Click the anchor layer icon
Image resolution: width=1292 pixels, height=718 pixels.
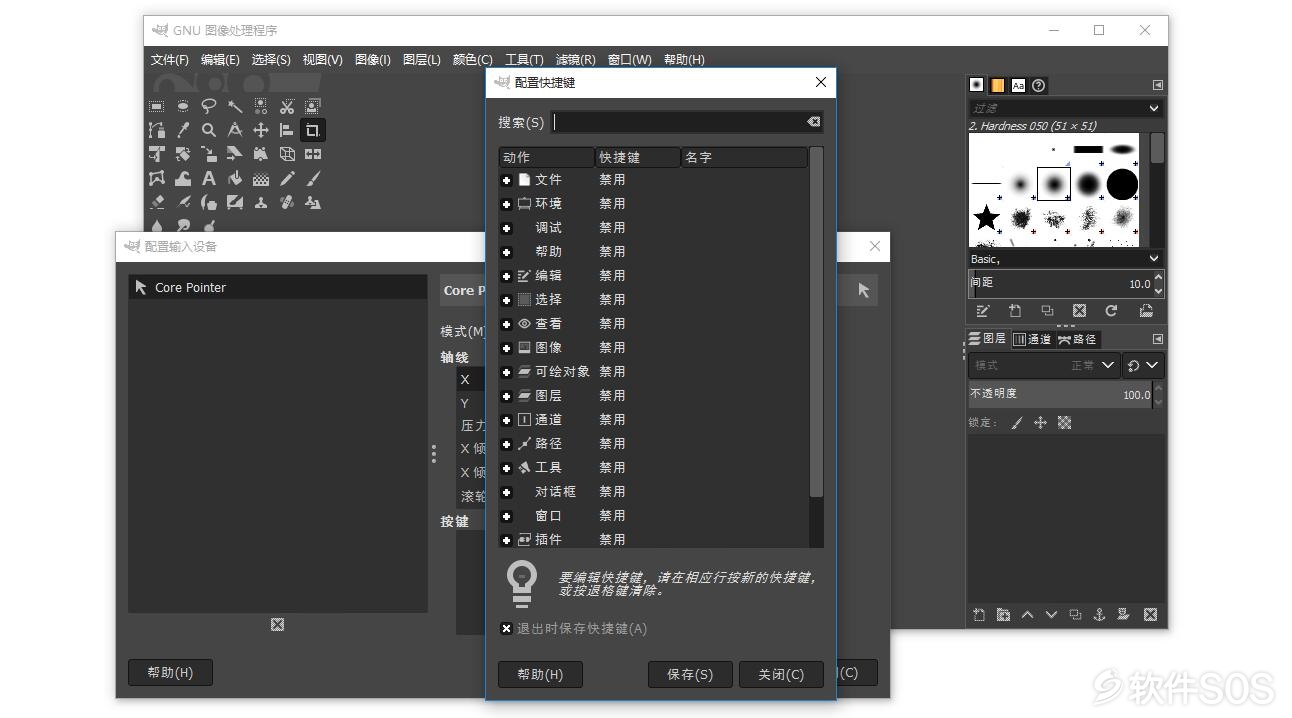click(x=1099, y=614)
